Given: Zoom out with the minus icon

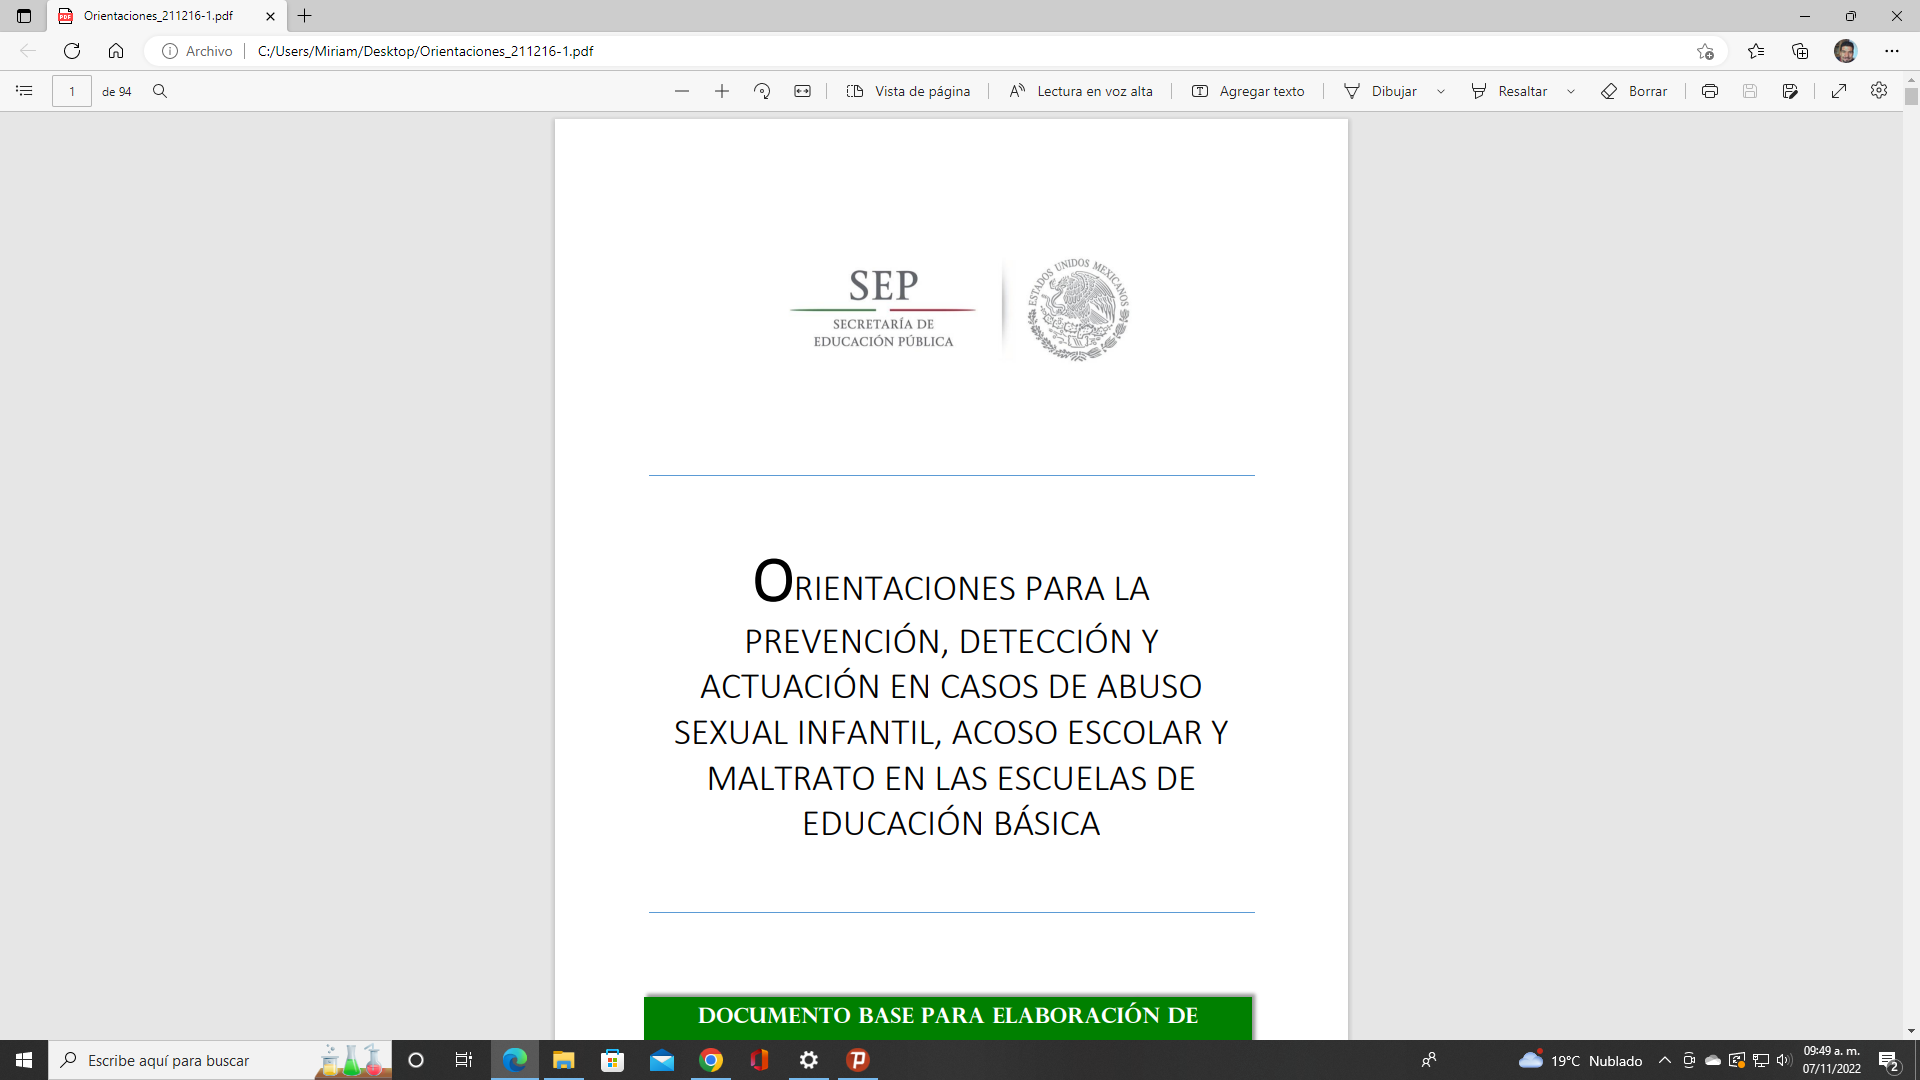Looking at the screenshot, I should pos(682,91).
